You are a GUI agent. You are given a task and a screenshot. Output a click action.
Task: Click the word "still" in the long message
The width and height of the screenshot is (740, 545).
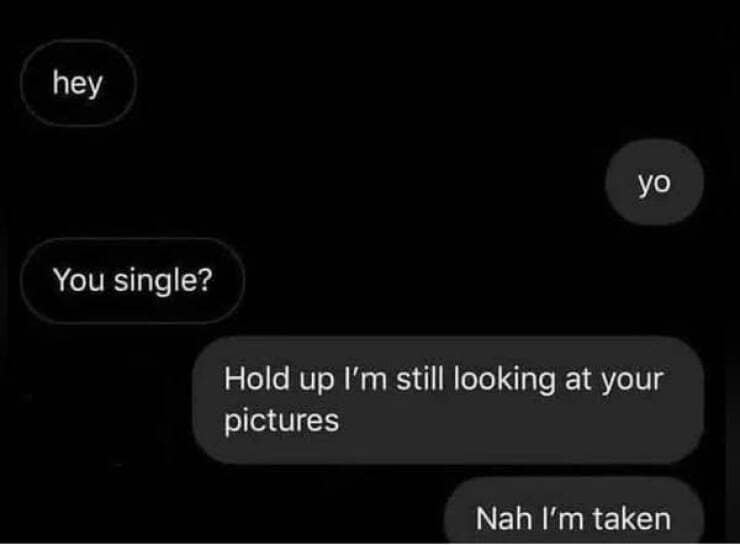(x=420, y=378)
